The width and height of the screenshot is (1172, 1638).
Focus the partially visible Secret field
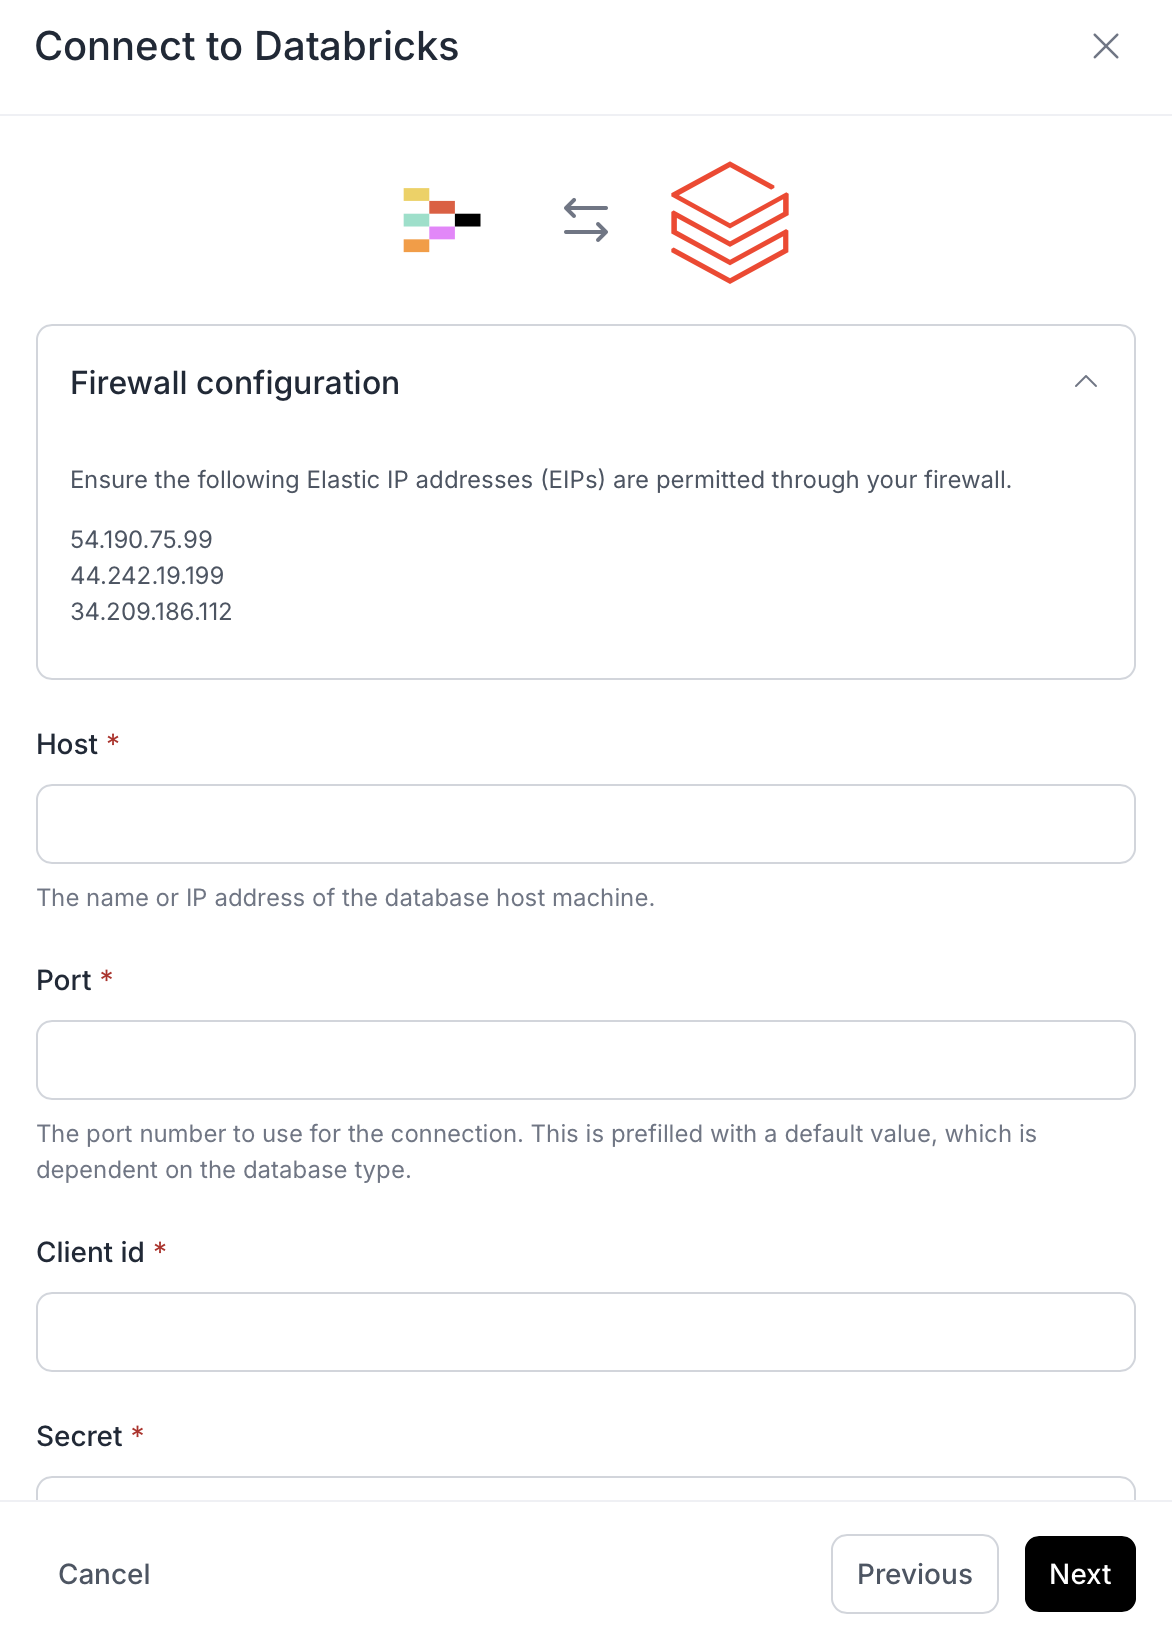point(586,1488)
